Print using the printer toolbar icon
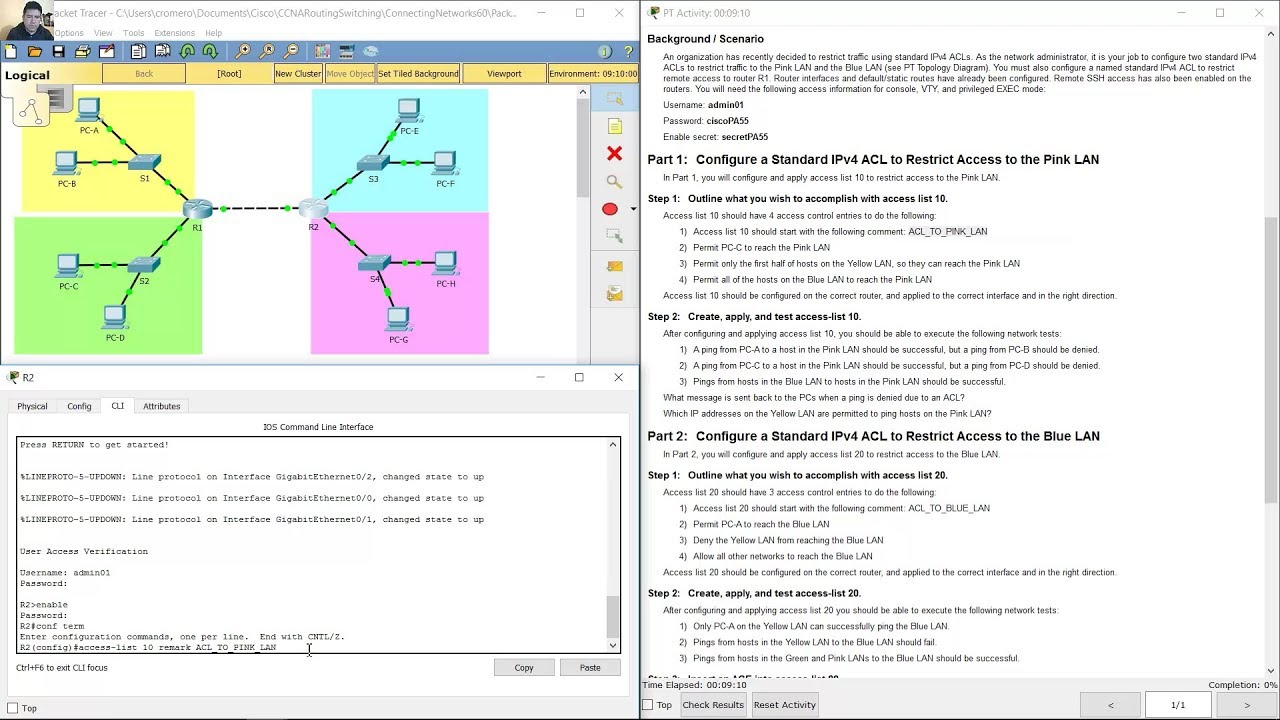This screenshot has height=720, width=1280. point(83,51)
